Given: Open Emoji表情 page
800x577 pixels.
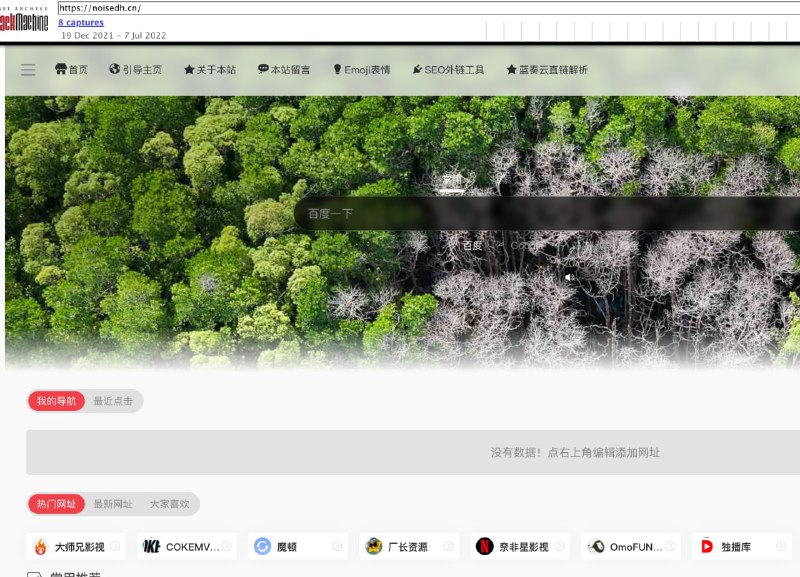Looking at the screenshot, I should coord(362,69).
